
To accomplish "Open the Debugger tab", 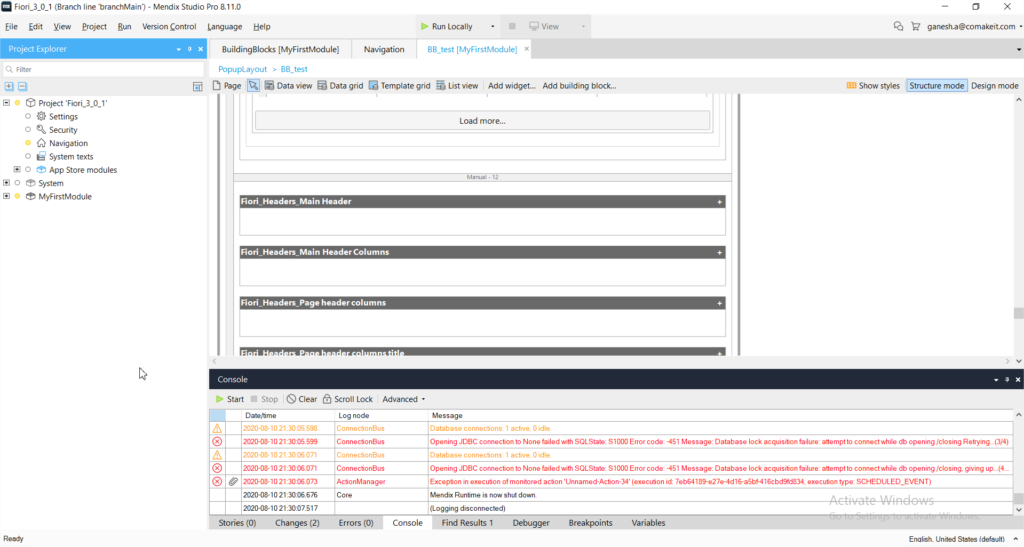I will tap(531, 523).
